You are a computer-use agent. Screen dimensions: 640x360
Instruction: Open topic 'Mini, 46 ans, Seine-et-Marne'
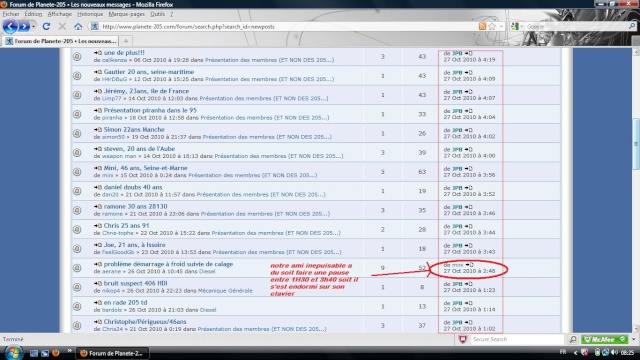pyautogui.click(x=145, y=168)
